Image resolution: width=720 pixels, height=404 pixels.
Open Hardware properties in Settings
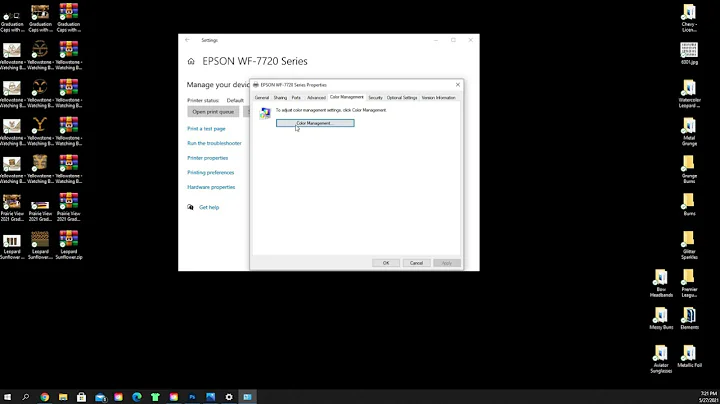point(211,187)
